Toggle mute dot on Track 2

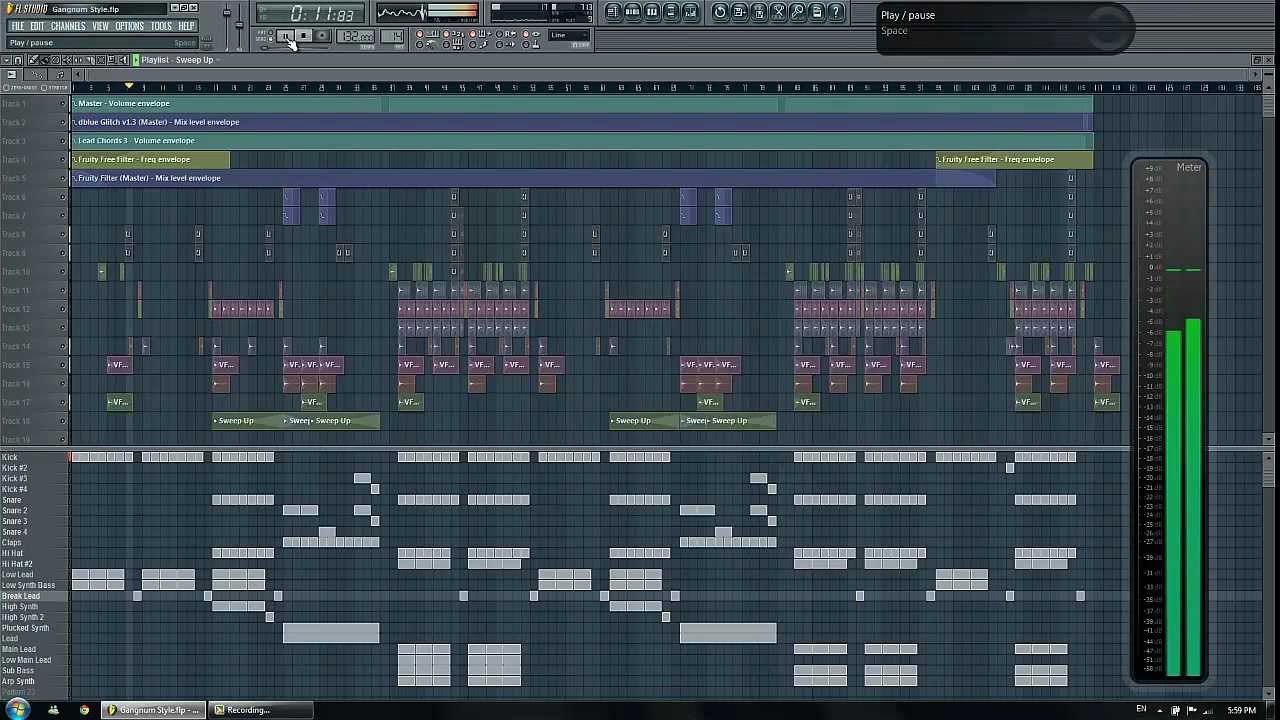click(x=62, y=122)
